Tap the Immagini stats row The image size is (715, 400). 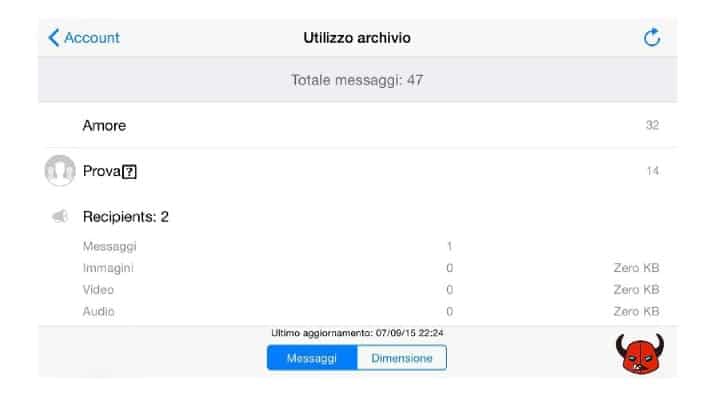357,268
